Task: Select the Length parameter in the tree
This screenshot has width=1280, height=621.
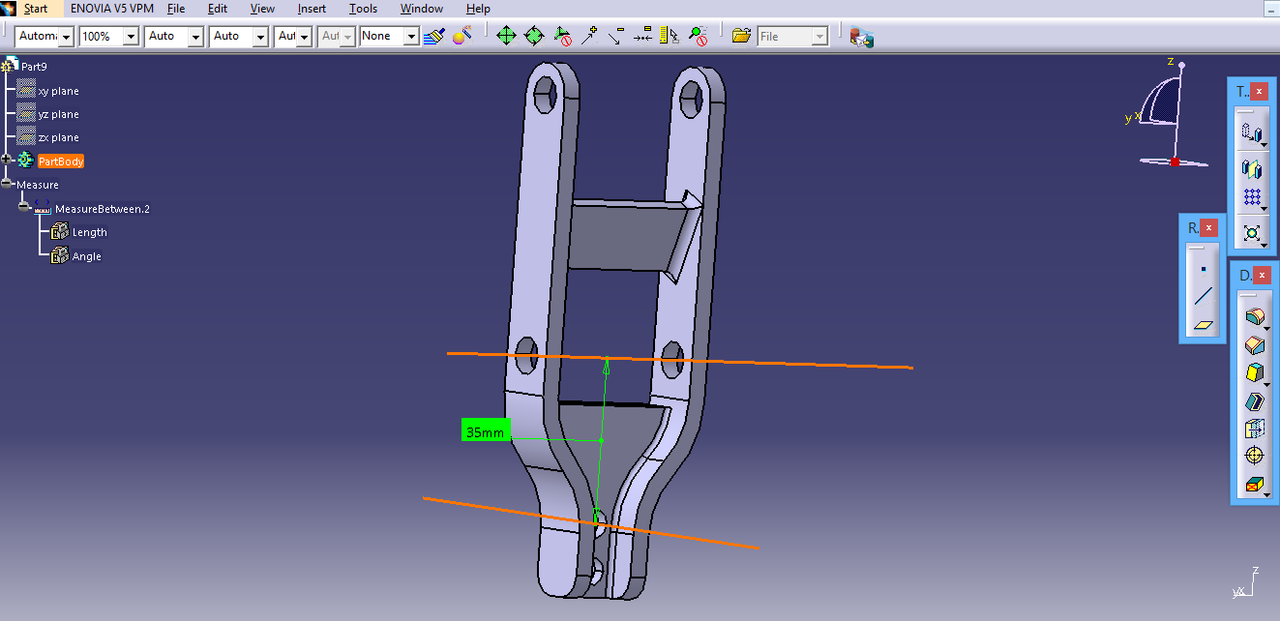Action: [89, 232]
